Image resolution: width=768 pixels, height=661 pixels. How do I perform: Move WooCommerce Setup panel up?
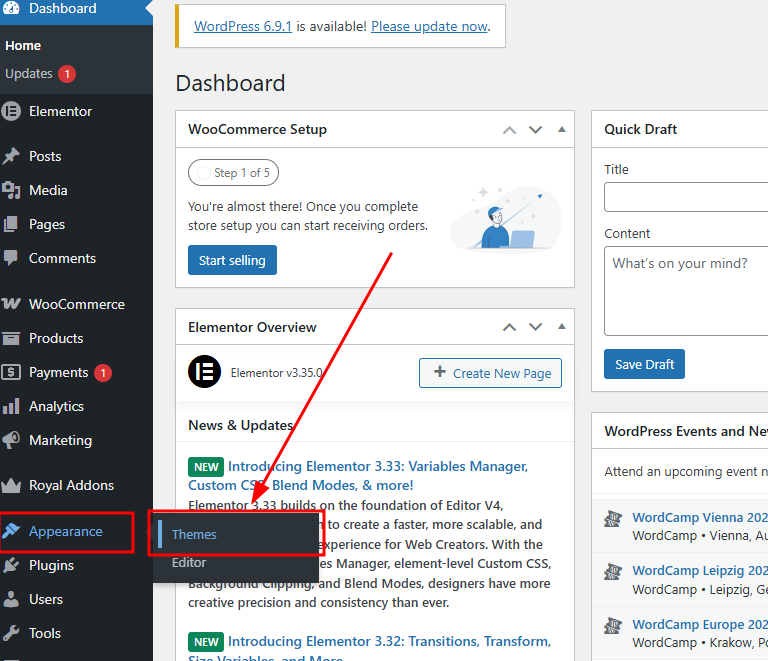tap(509, 130)
